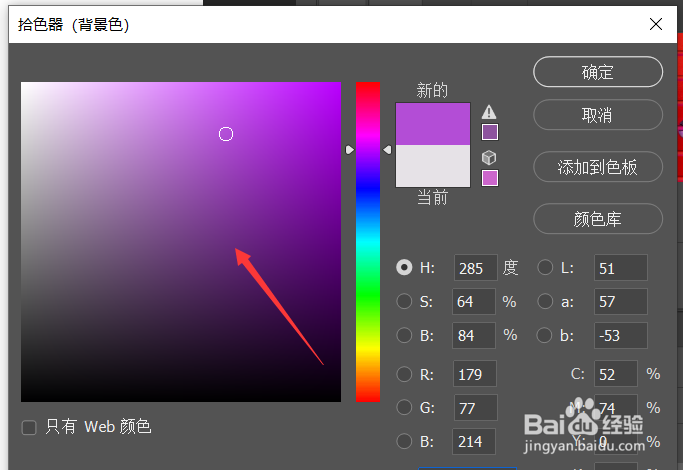Click the current color light gray preview
Screen dimensions: 683x470
coord(433,166)
